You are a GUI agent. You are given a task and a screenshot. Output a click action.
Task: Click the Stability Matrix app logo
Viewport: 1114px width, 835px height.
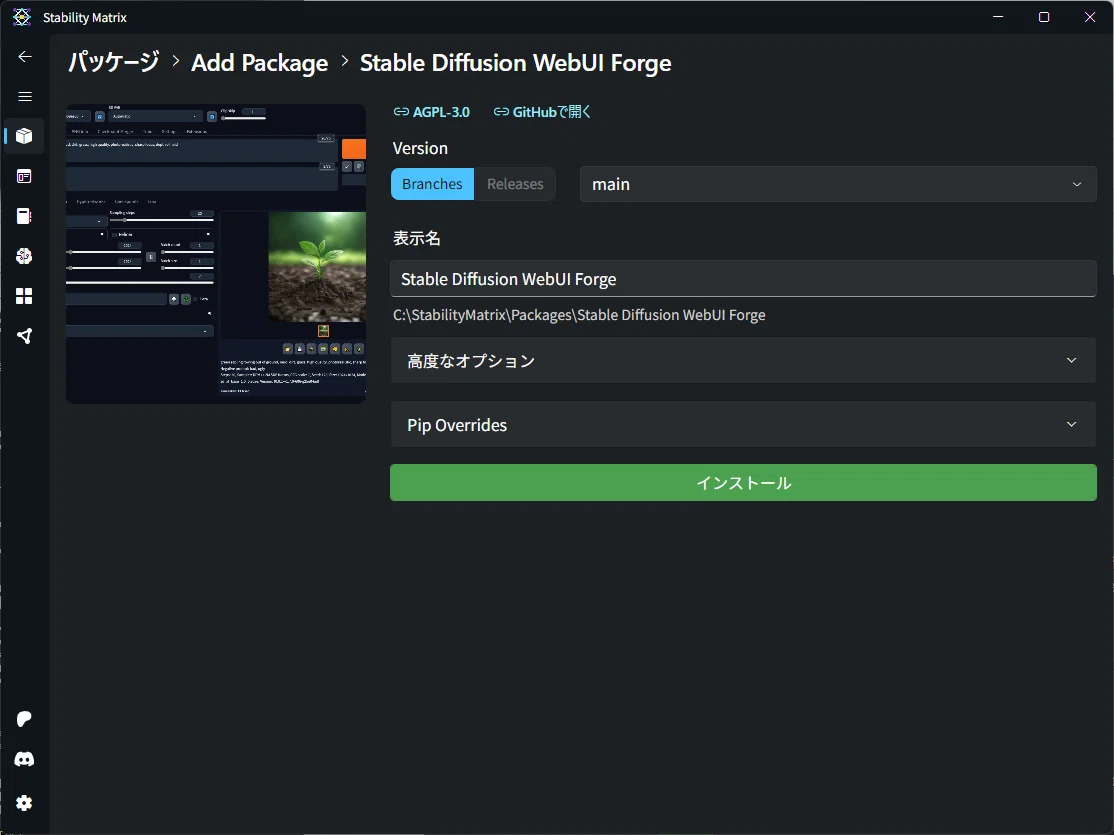tap(22, 17)
